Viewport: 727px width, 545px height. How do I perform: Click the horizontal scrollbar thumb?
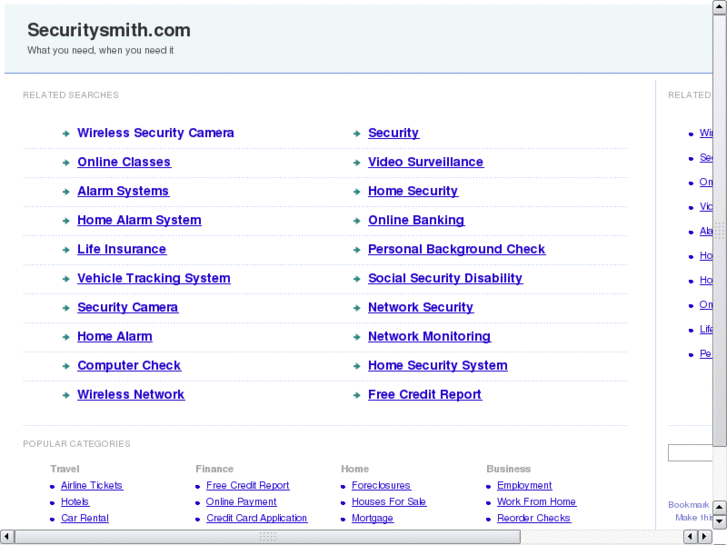coord(268,537)
